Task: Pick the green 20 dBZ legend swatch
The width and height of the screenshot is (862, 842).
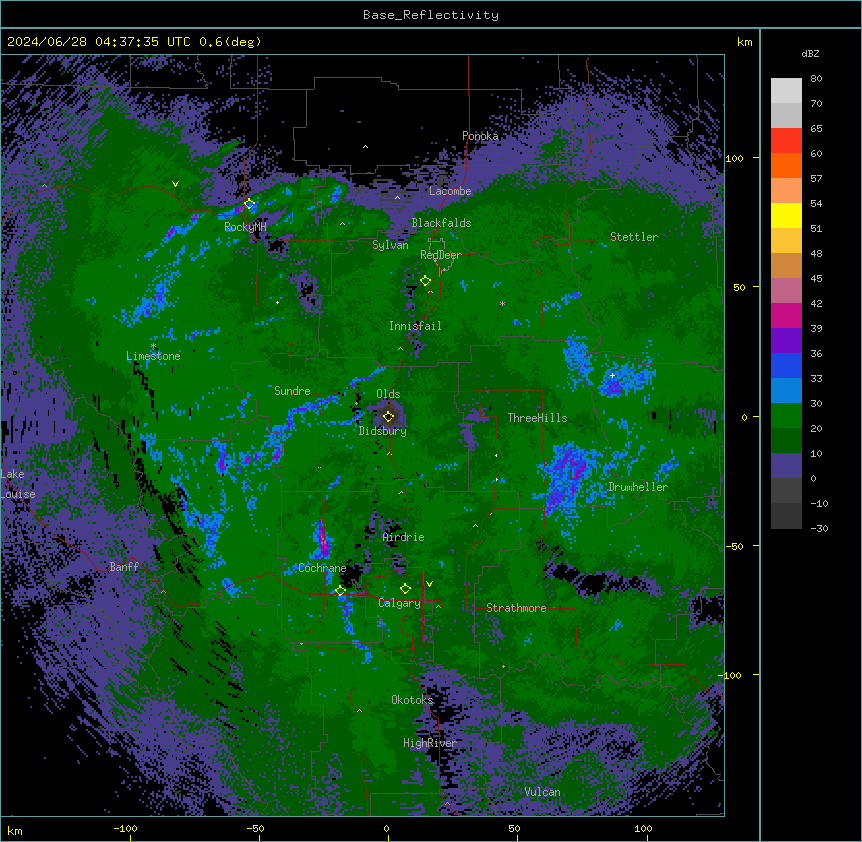Action: tap(786, 416)
